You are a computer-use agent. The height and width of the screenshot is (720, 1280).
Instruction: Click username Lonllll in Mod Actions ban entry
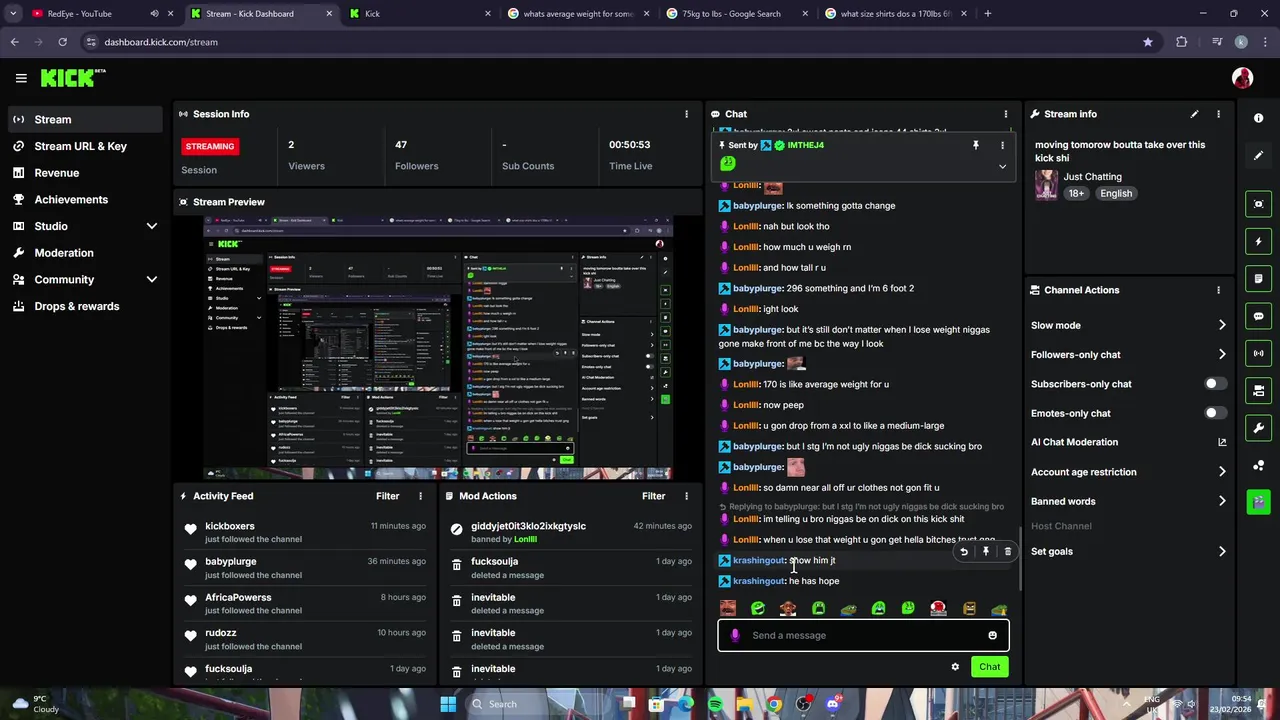pyautogui.click(x=525, y=539)
